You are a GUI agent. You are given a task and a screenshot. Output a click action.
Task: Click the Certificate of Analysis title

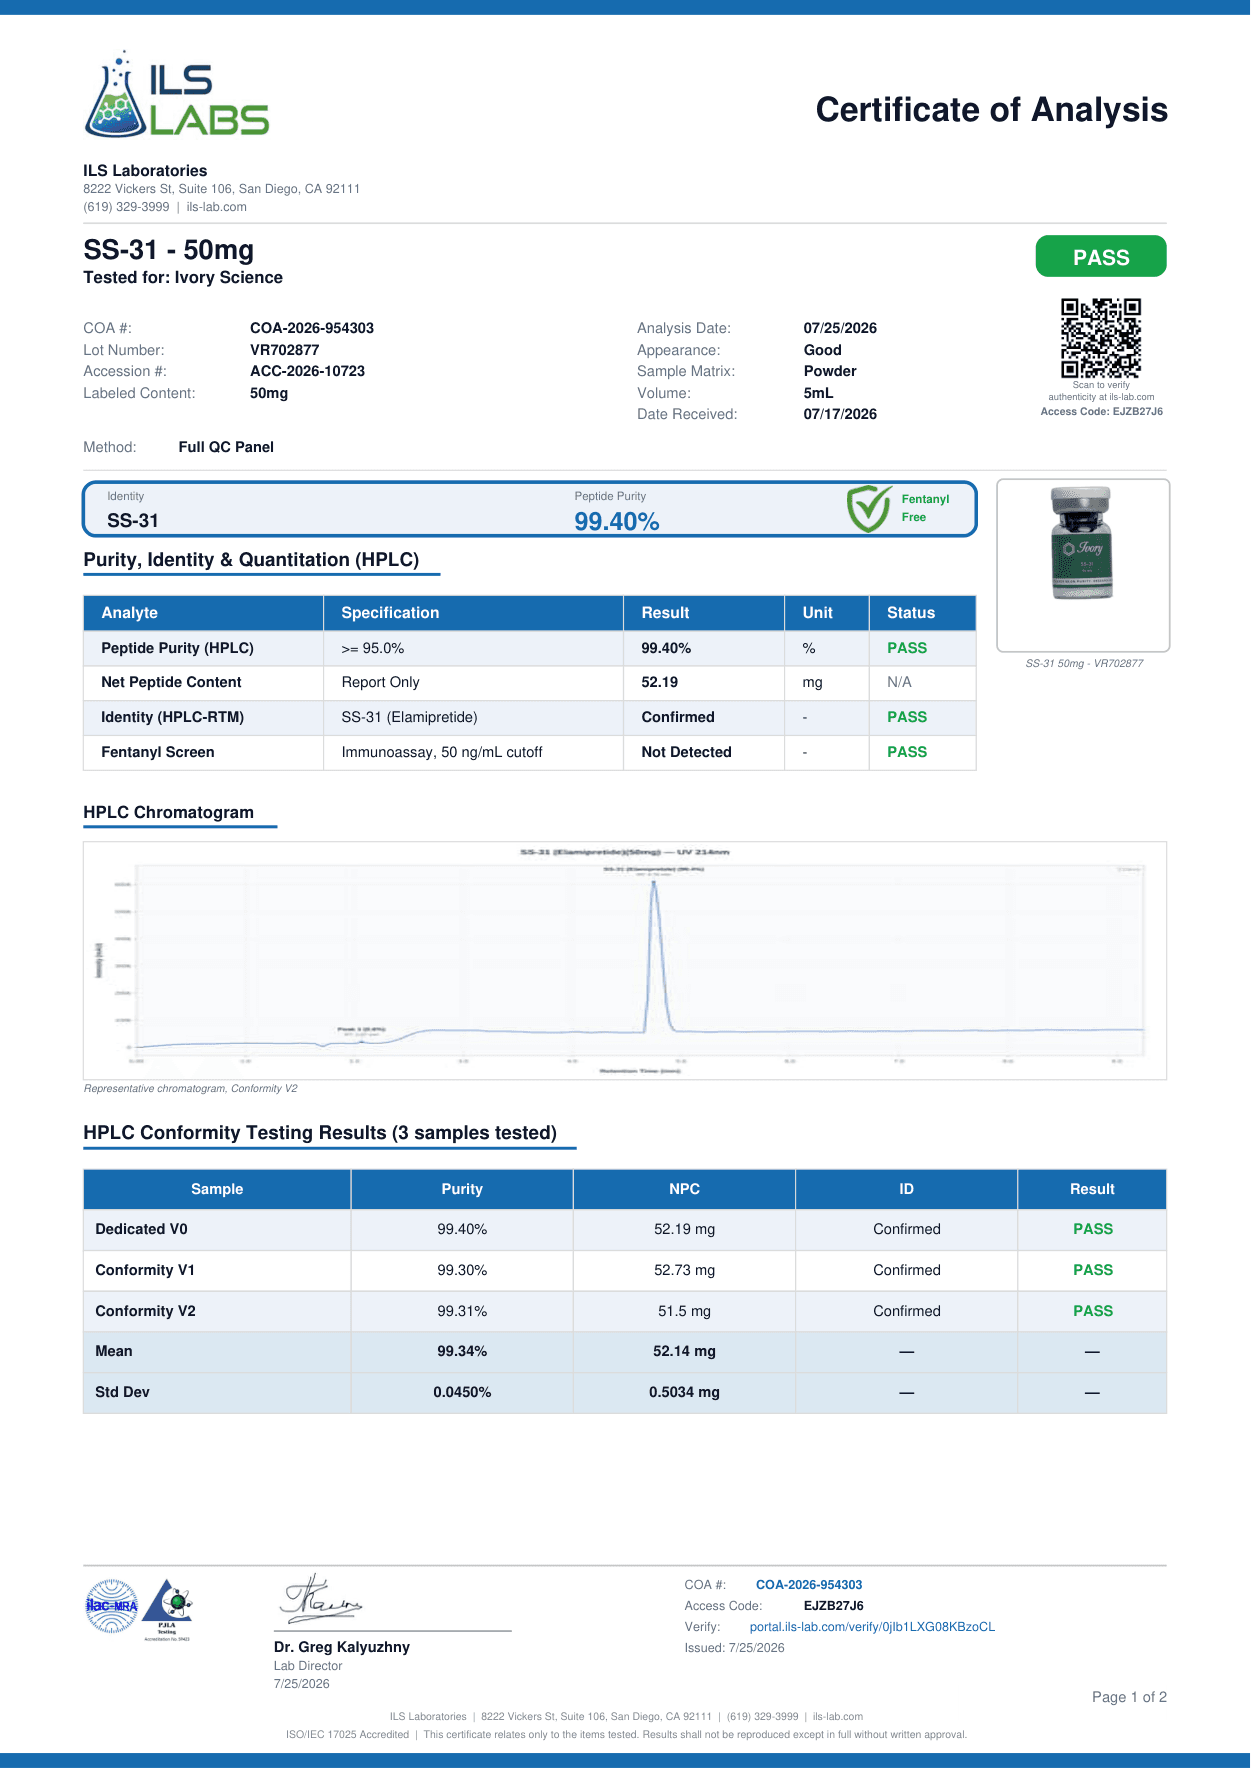coord(992,109)
